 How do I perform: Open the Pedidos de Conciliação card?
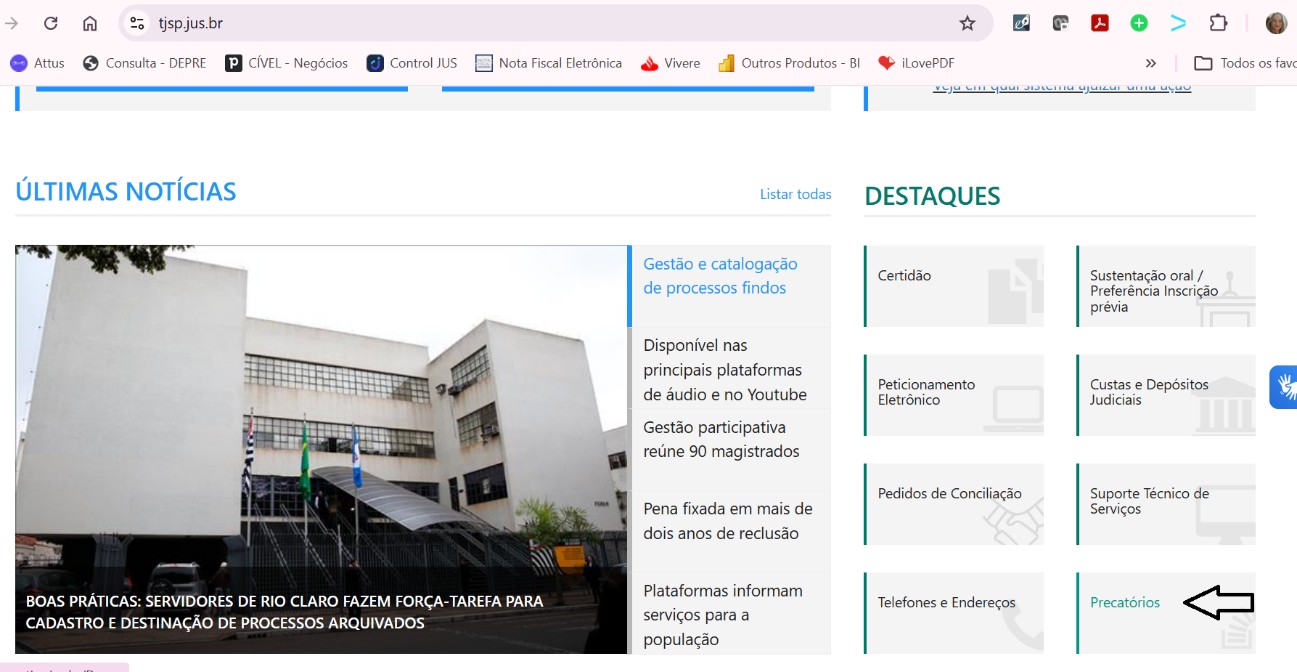954,504
